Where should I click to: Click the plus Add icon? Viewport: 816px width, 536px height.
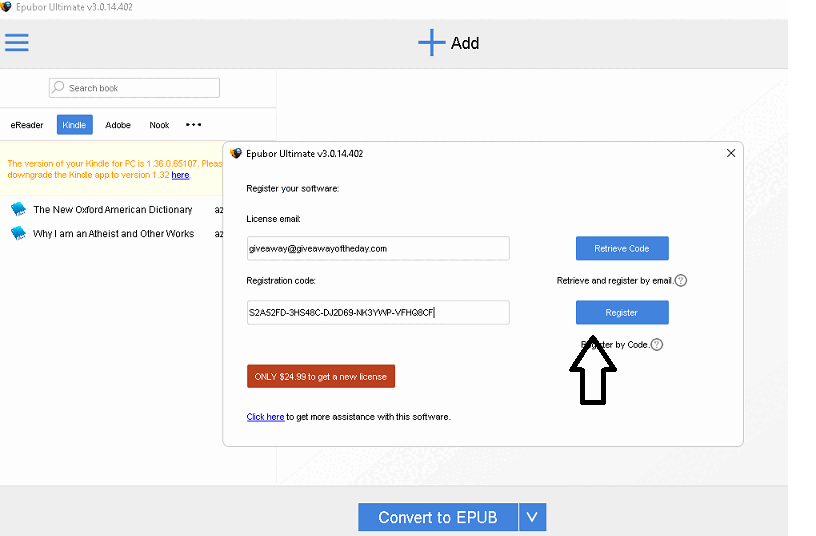pos(431,43)
